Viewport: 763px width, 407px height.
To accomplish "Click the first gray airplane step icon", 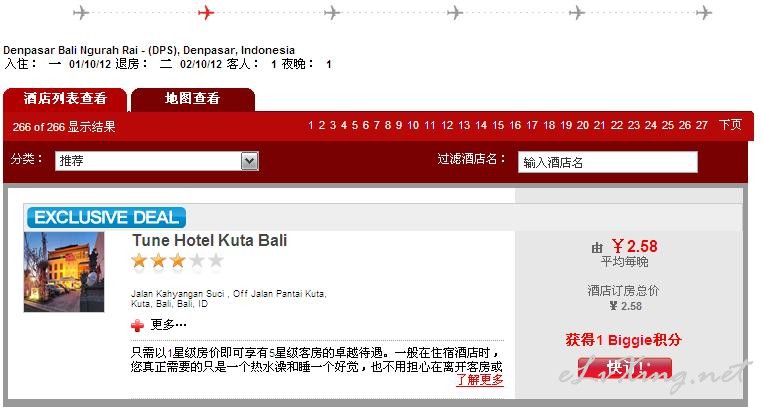I will [81, 12].
